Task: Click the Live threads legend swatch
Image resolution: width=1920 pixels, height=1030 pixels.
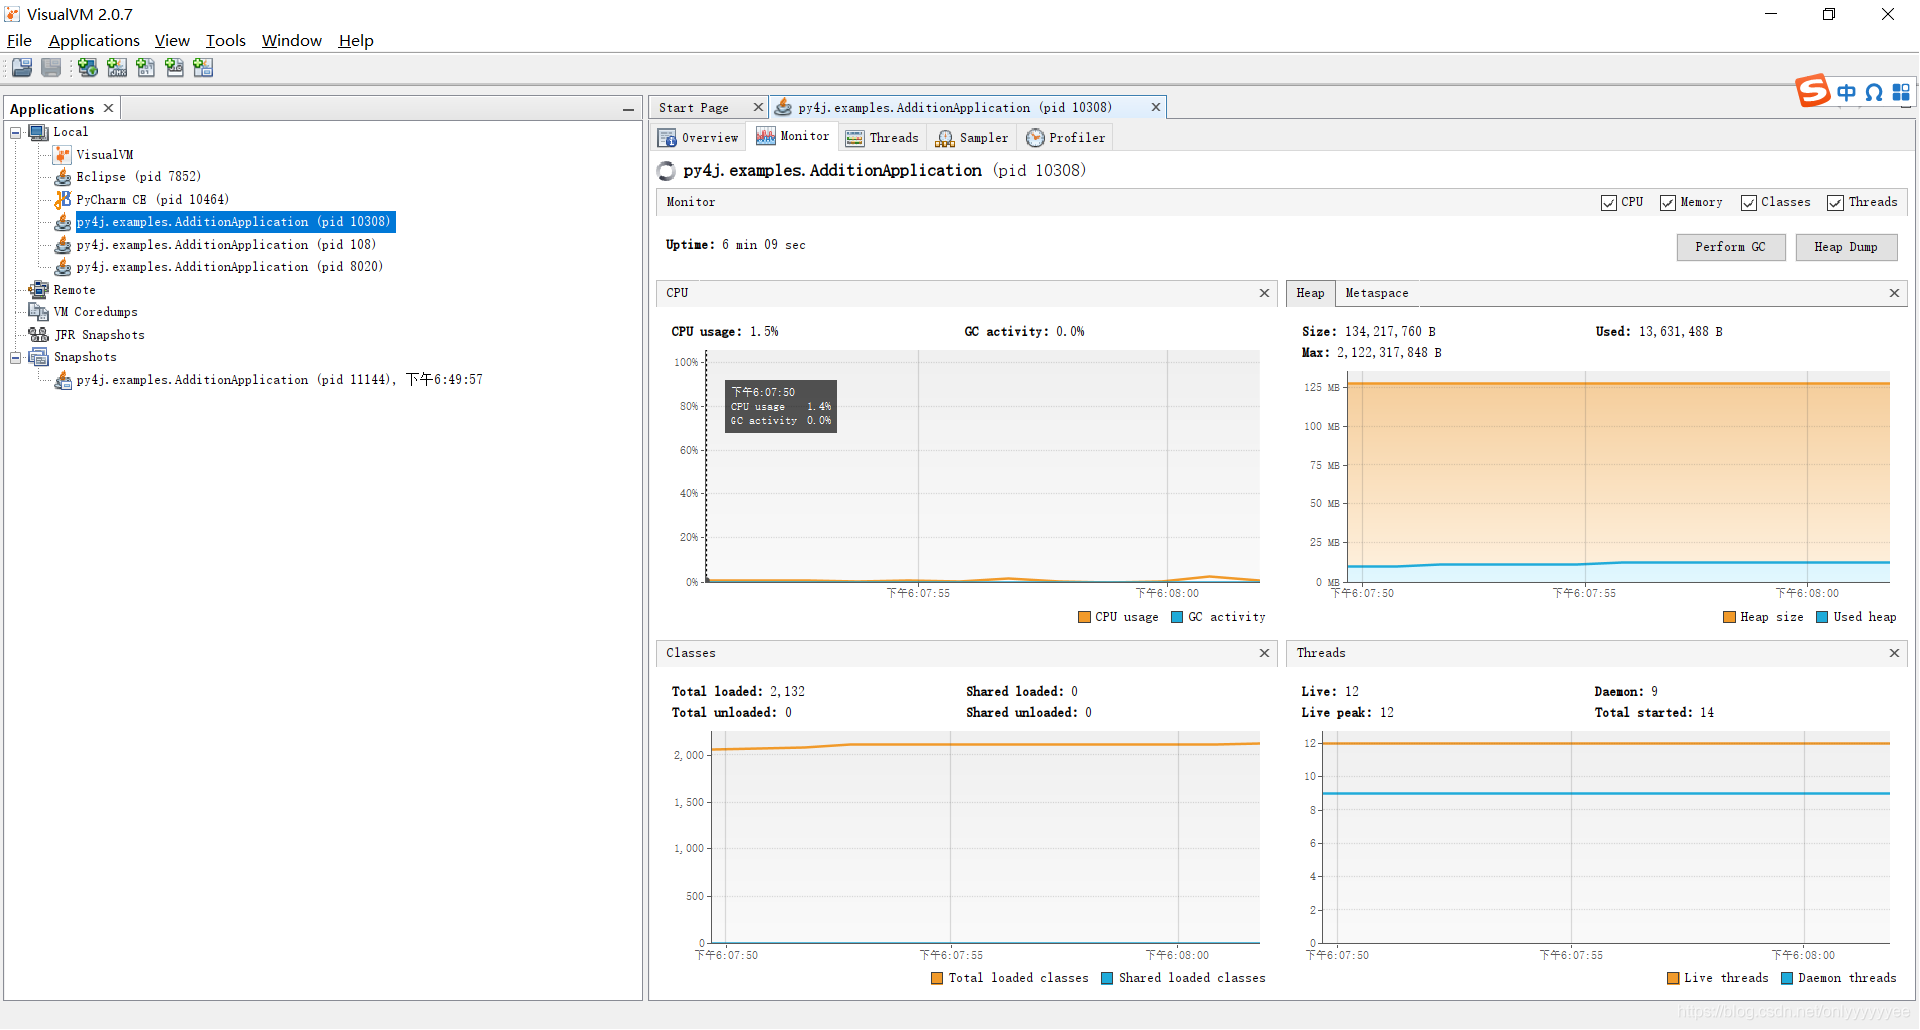Action: [1673, 978]
